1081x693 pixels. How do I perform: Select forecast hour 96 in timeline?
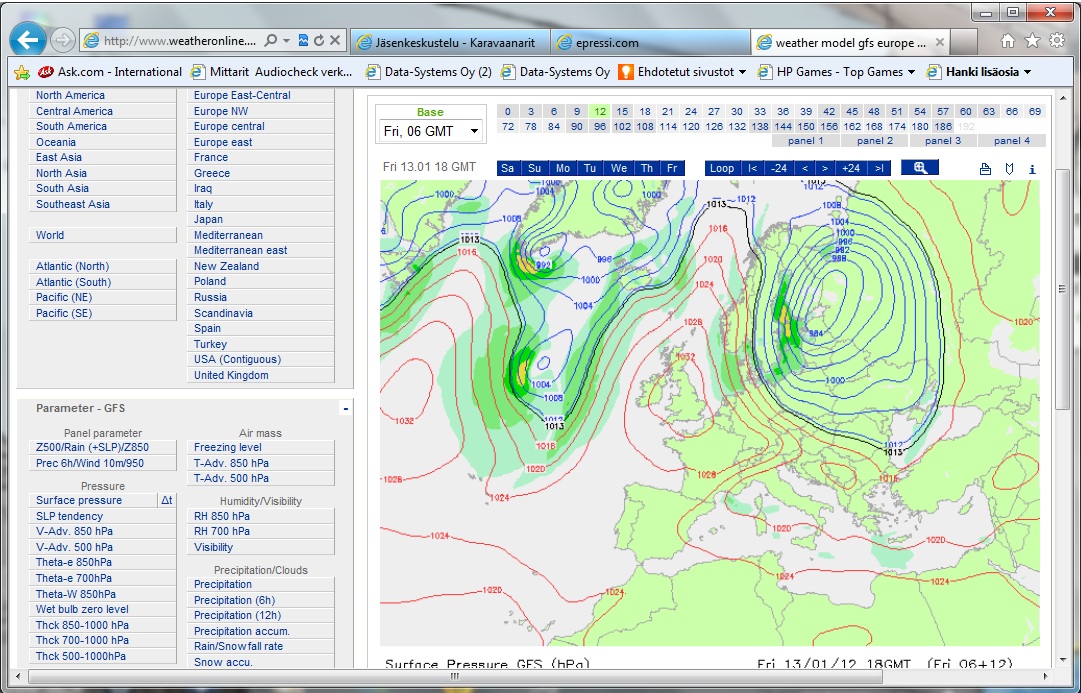600,127
